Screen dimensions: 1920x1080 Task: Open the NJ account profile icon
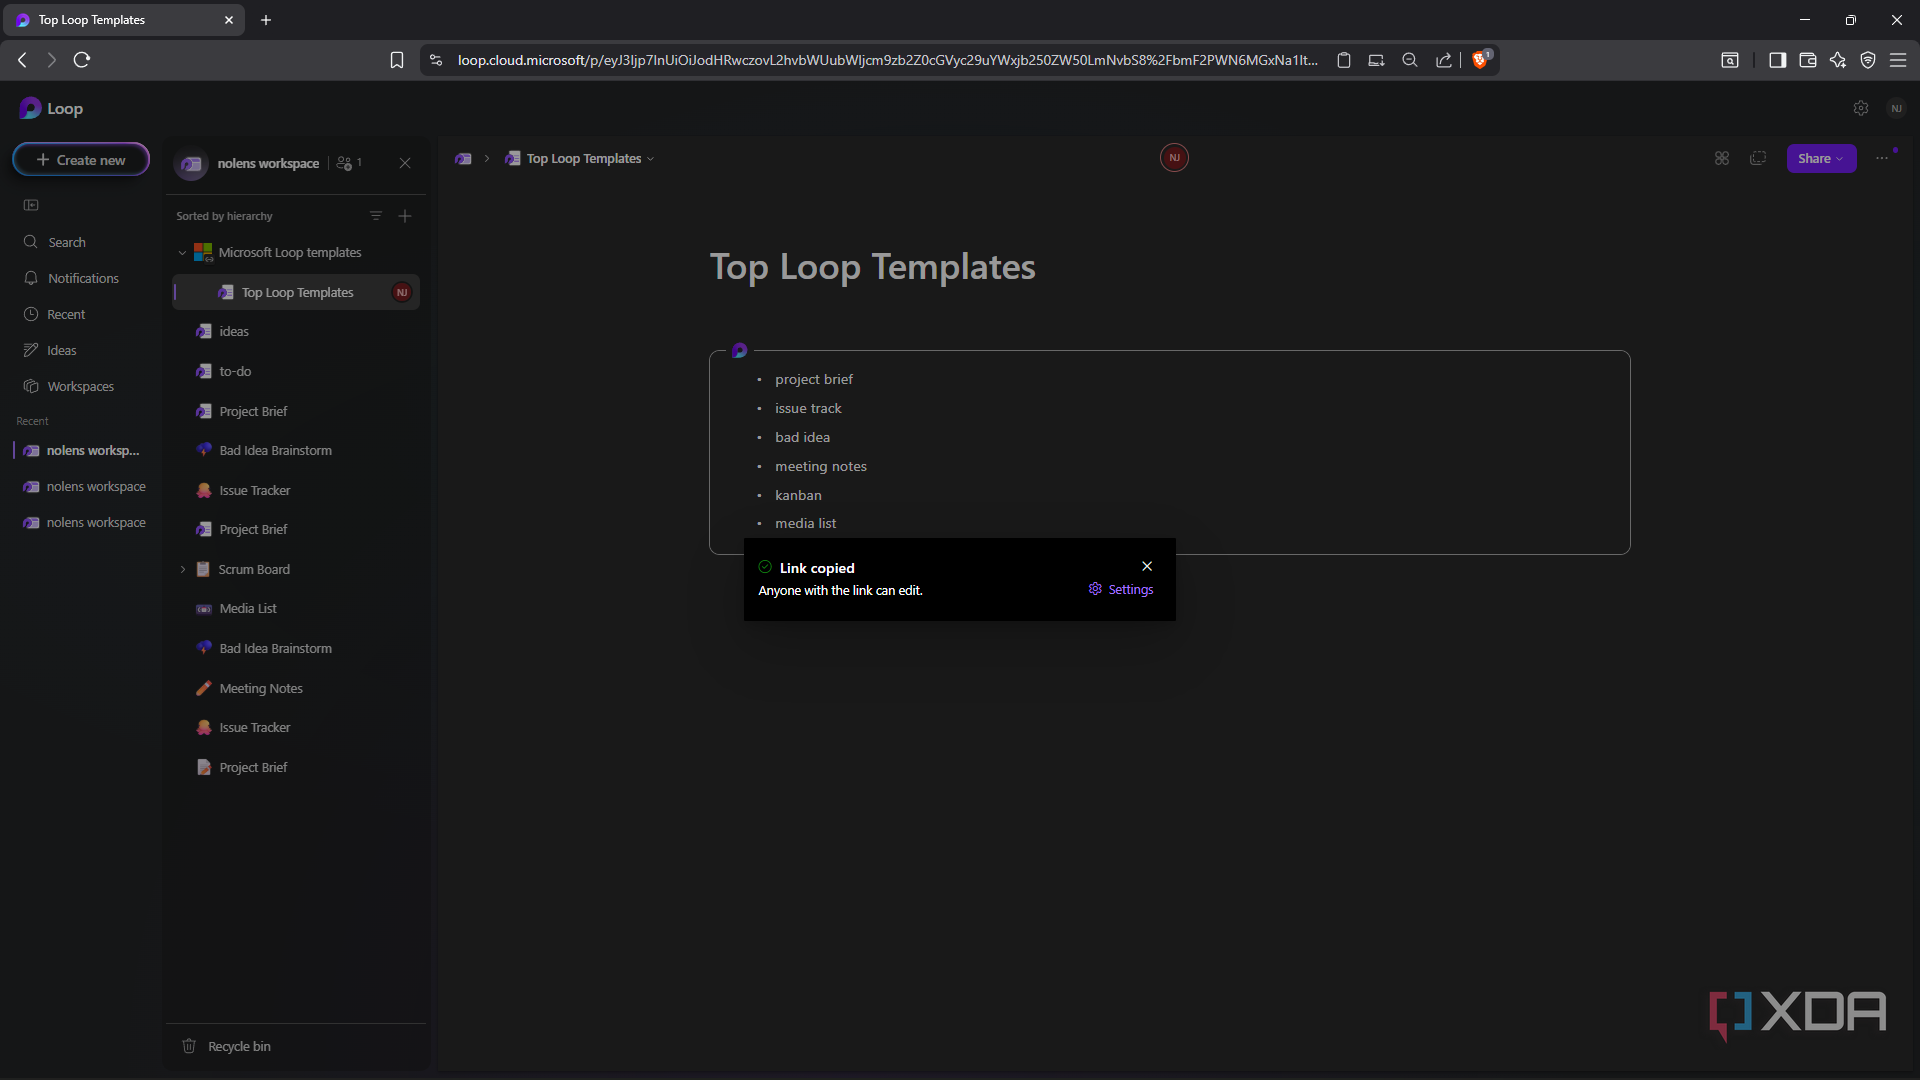pyautogui.click(x=1897, y=108)
